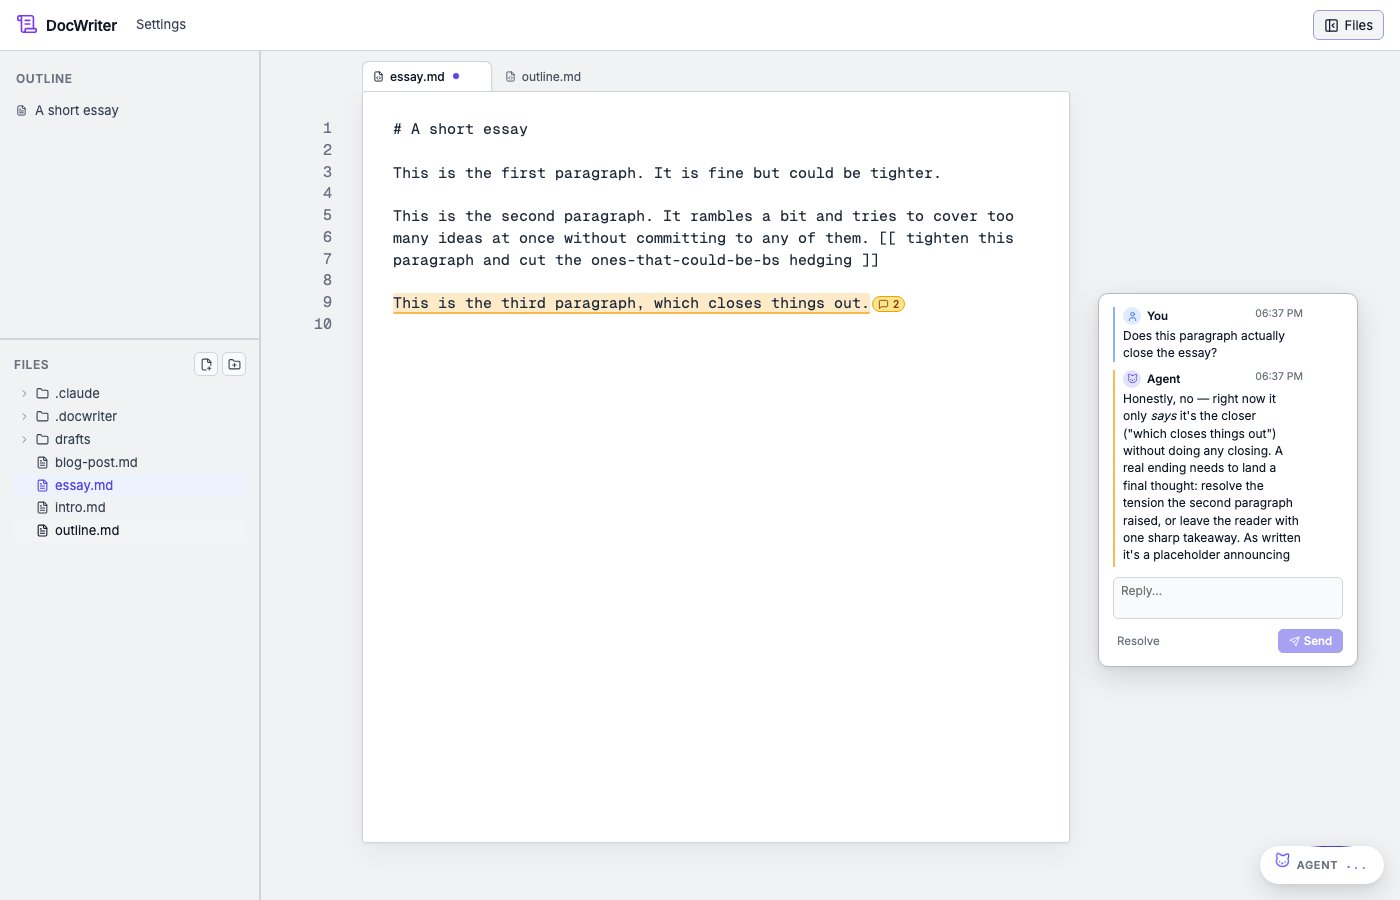Create a new folder with the FILES icon
This screenshot has height=900, width=1400.
click(x=234, y=364)
